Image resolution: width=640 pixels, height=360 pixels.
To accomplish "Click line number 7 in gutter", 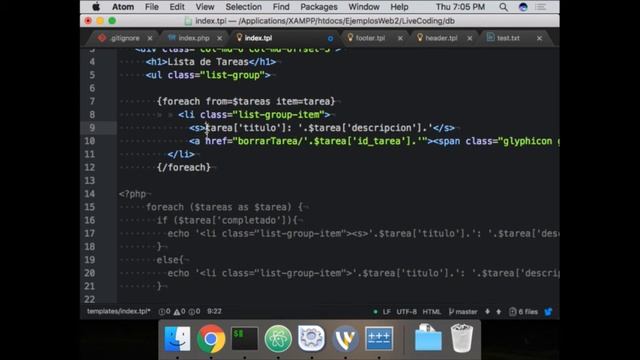I will 92,101.
